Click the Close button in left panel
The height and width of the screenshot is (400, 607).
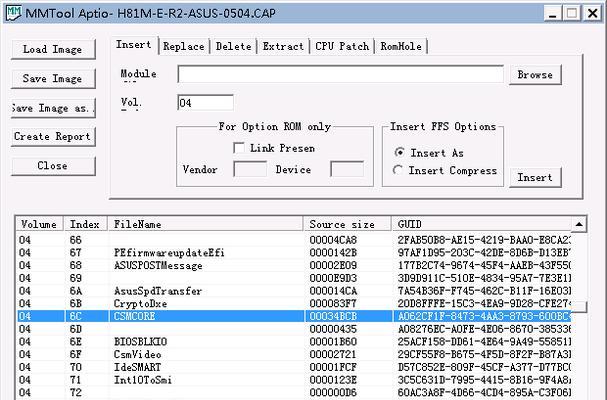(53, 166)
